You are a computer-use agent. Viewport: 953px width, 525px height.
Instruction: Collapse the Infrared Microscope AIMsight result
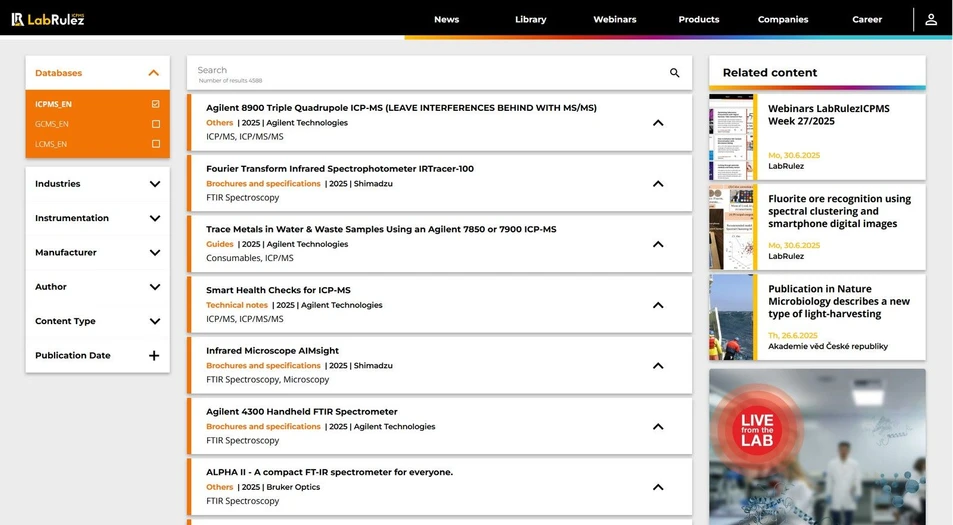(658, 366)
